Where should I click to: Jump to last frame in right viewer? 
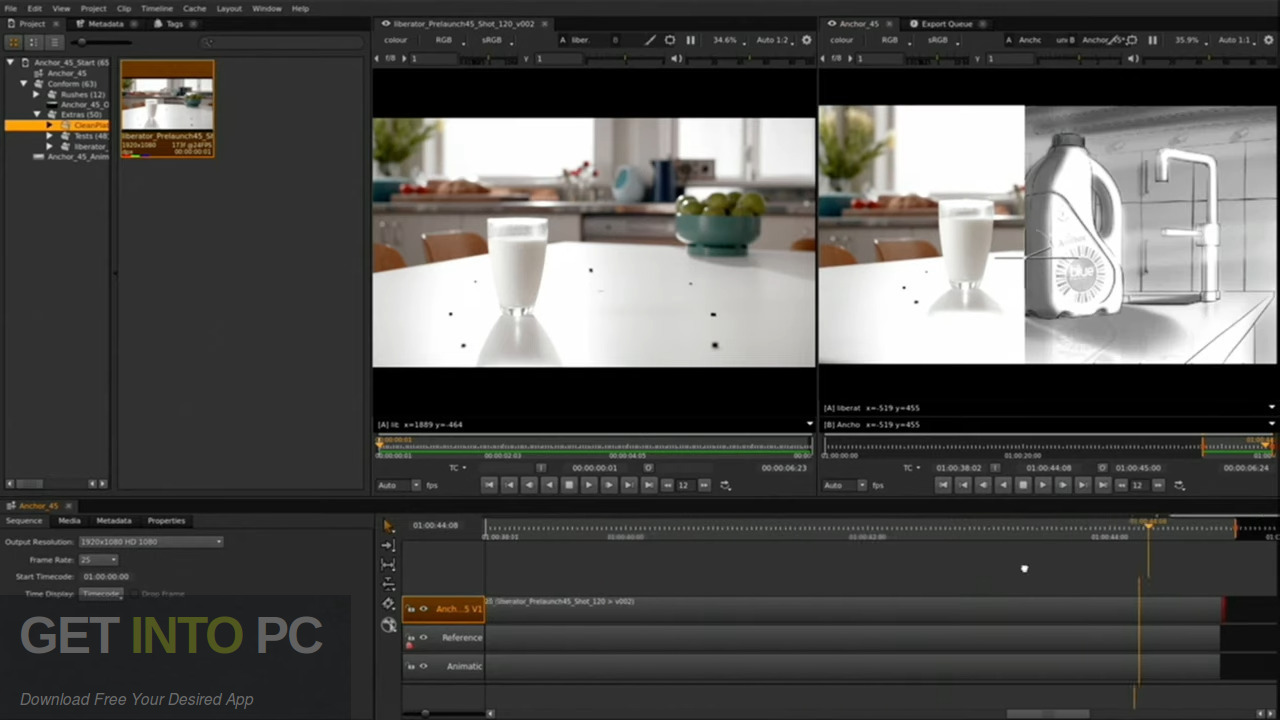point(1103,485)
